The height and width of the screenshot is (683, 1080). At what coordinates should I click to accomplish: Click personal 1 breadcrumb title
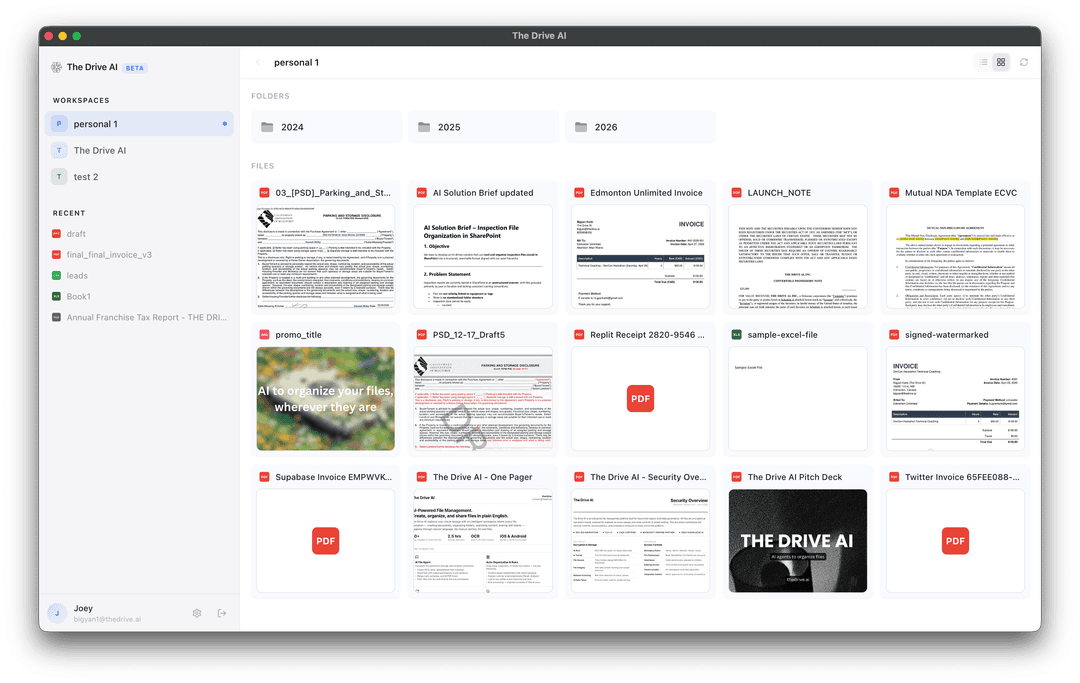tap(296, 63)
